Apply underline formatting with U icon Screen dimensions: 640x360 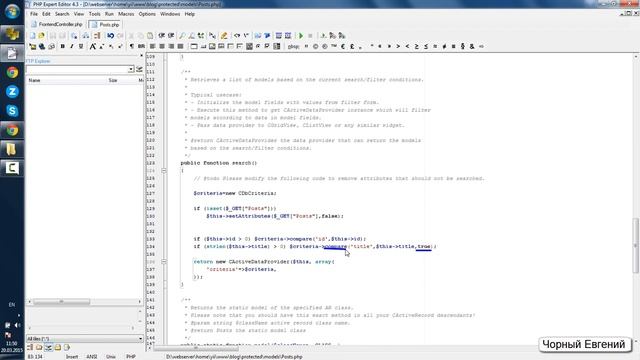(x=81, y=47)
